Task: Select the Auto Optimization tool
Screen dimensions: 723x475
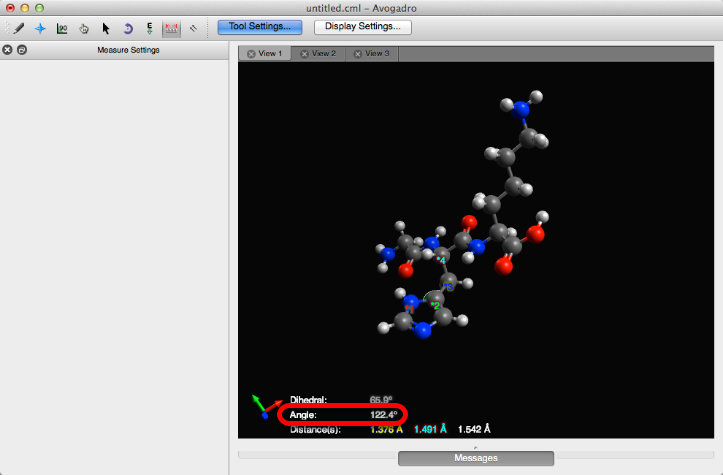Action: pyautogui.click(x=150, y=28)
